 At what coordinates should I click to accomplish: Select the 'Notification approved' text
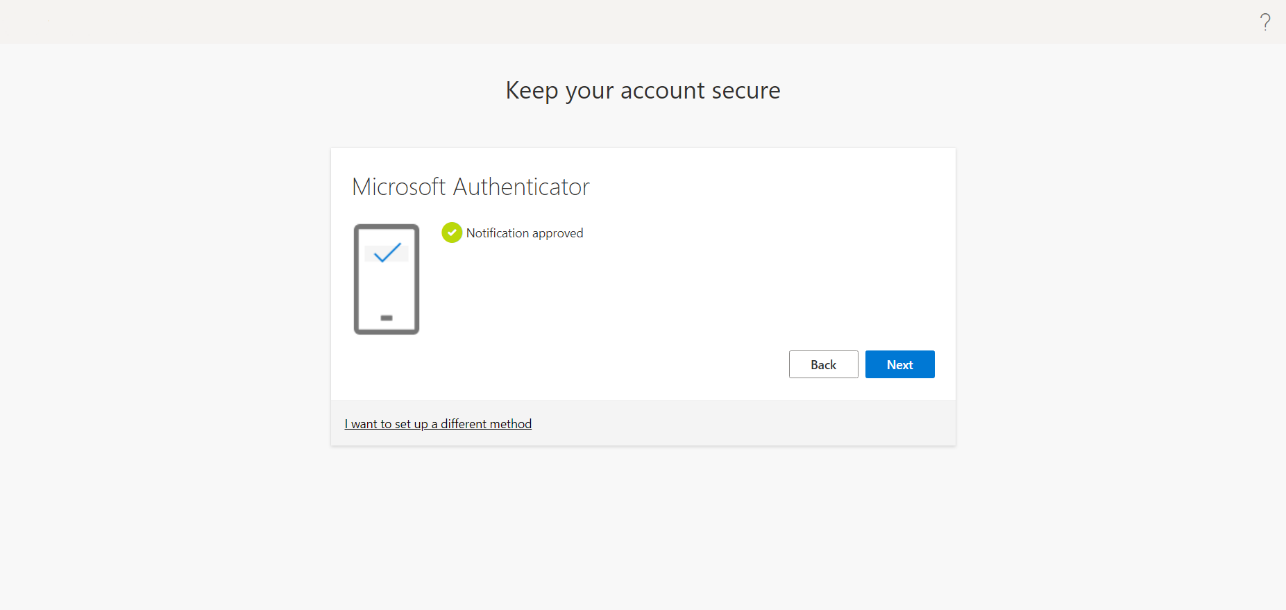(x=524, y=233)
